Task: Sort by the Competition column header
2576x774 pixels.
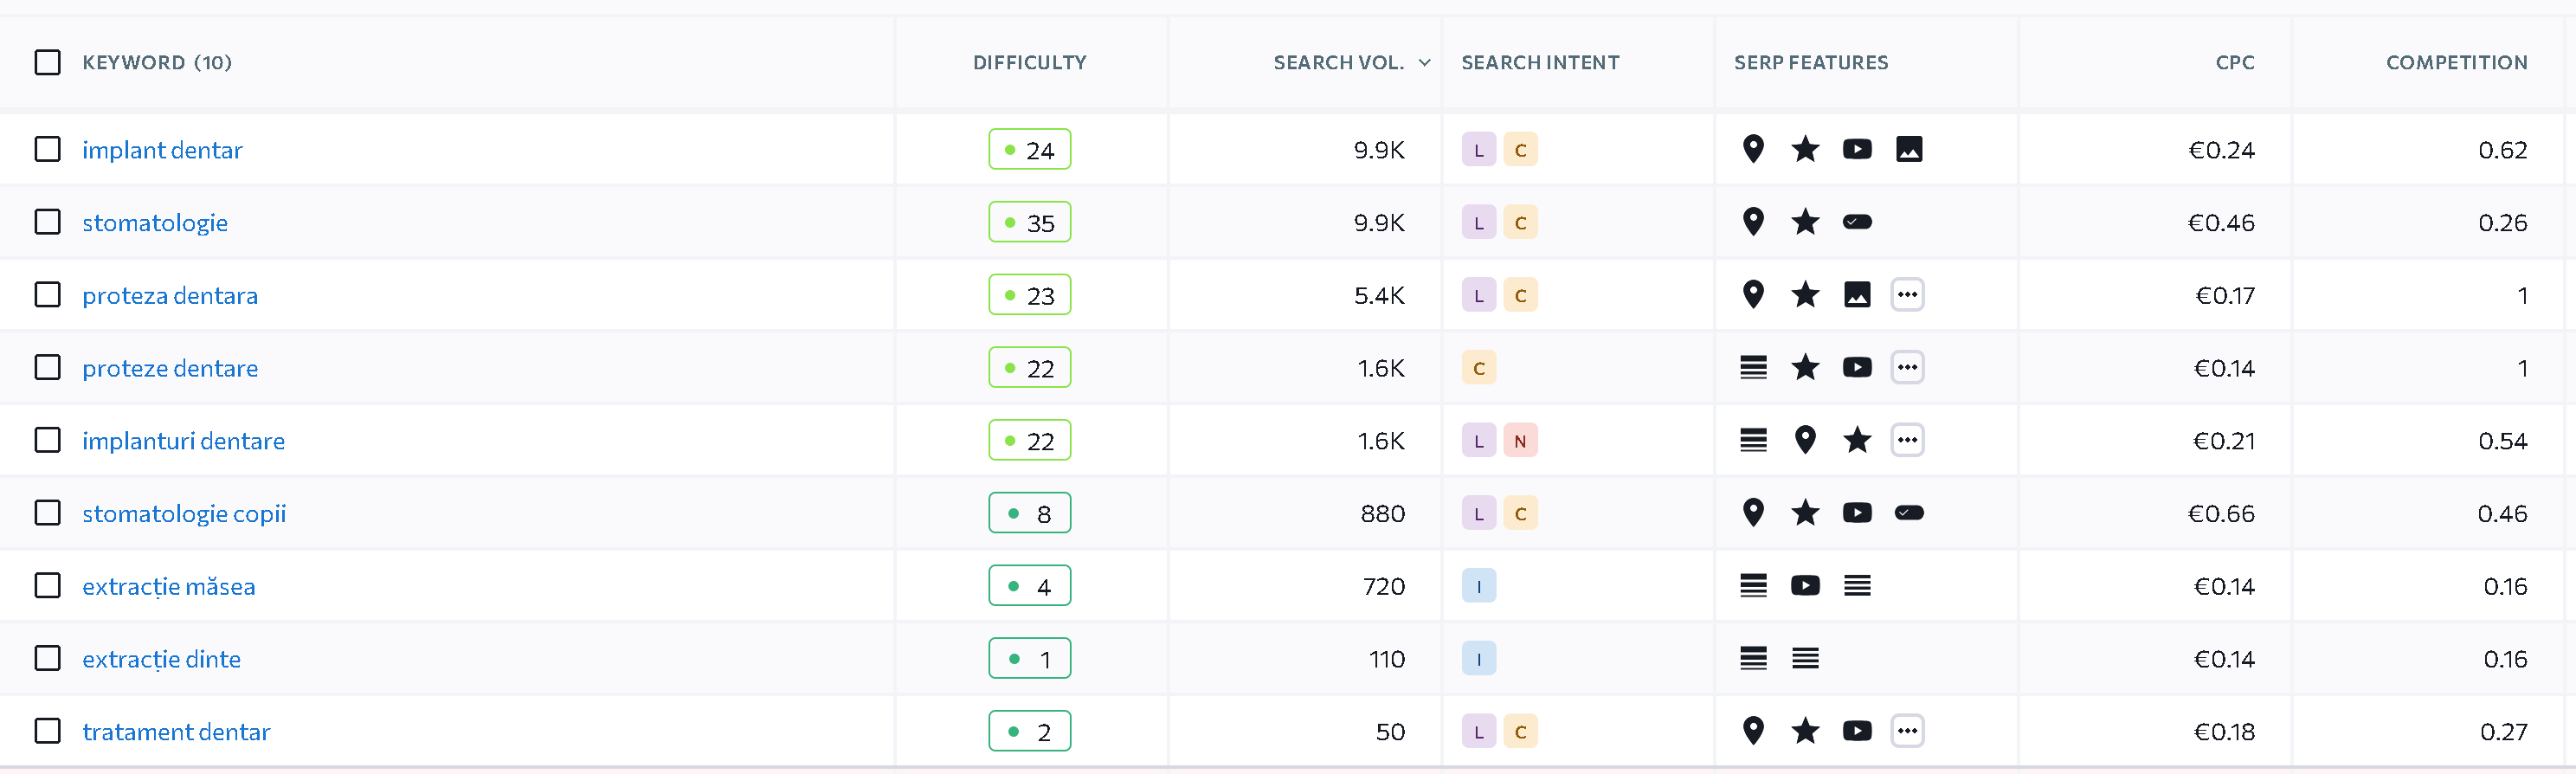Action: (x=2456, y=62)
